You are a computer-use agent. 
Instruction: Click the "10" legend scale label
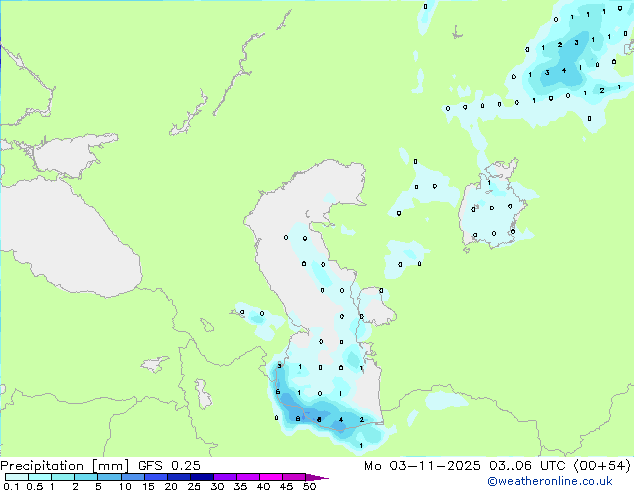coord(125,486)
